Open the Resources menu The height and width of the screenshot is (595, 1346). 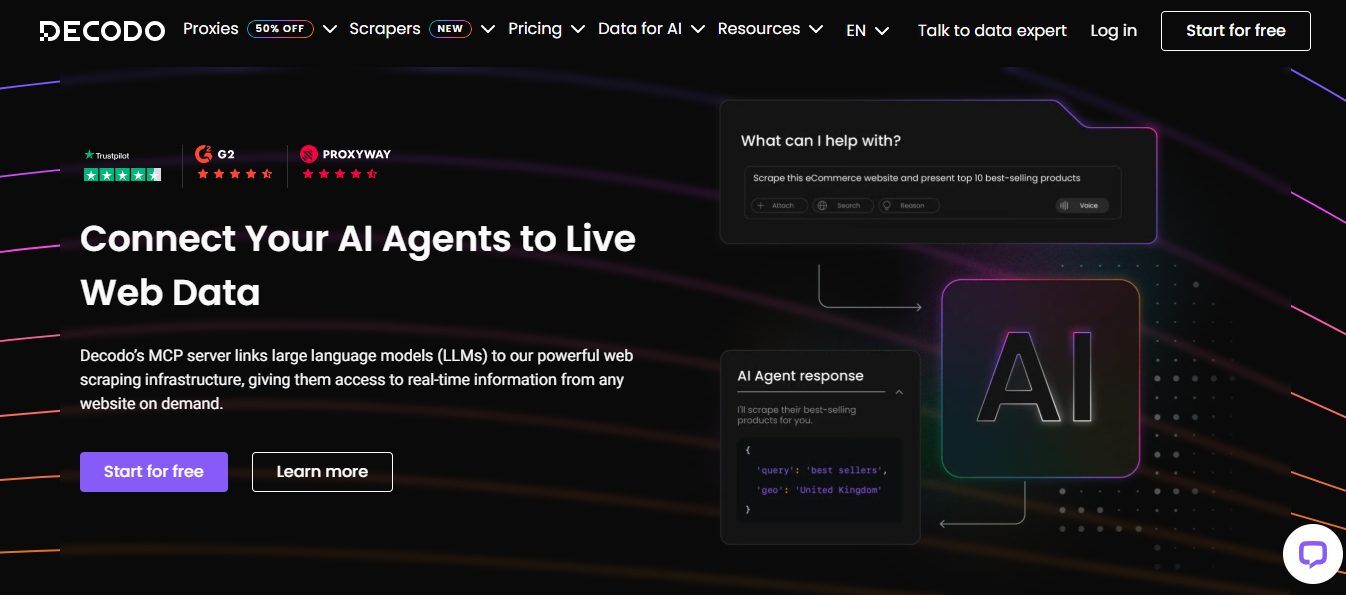(x=770, y=29)
